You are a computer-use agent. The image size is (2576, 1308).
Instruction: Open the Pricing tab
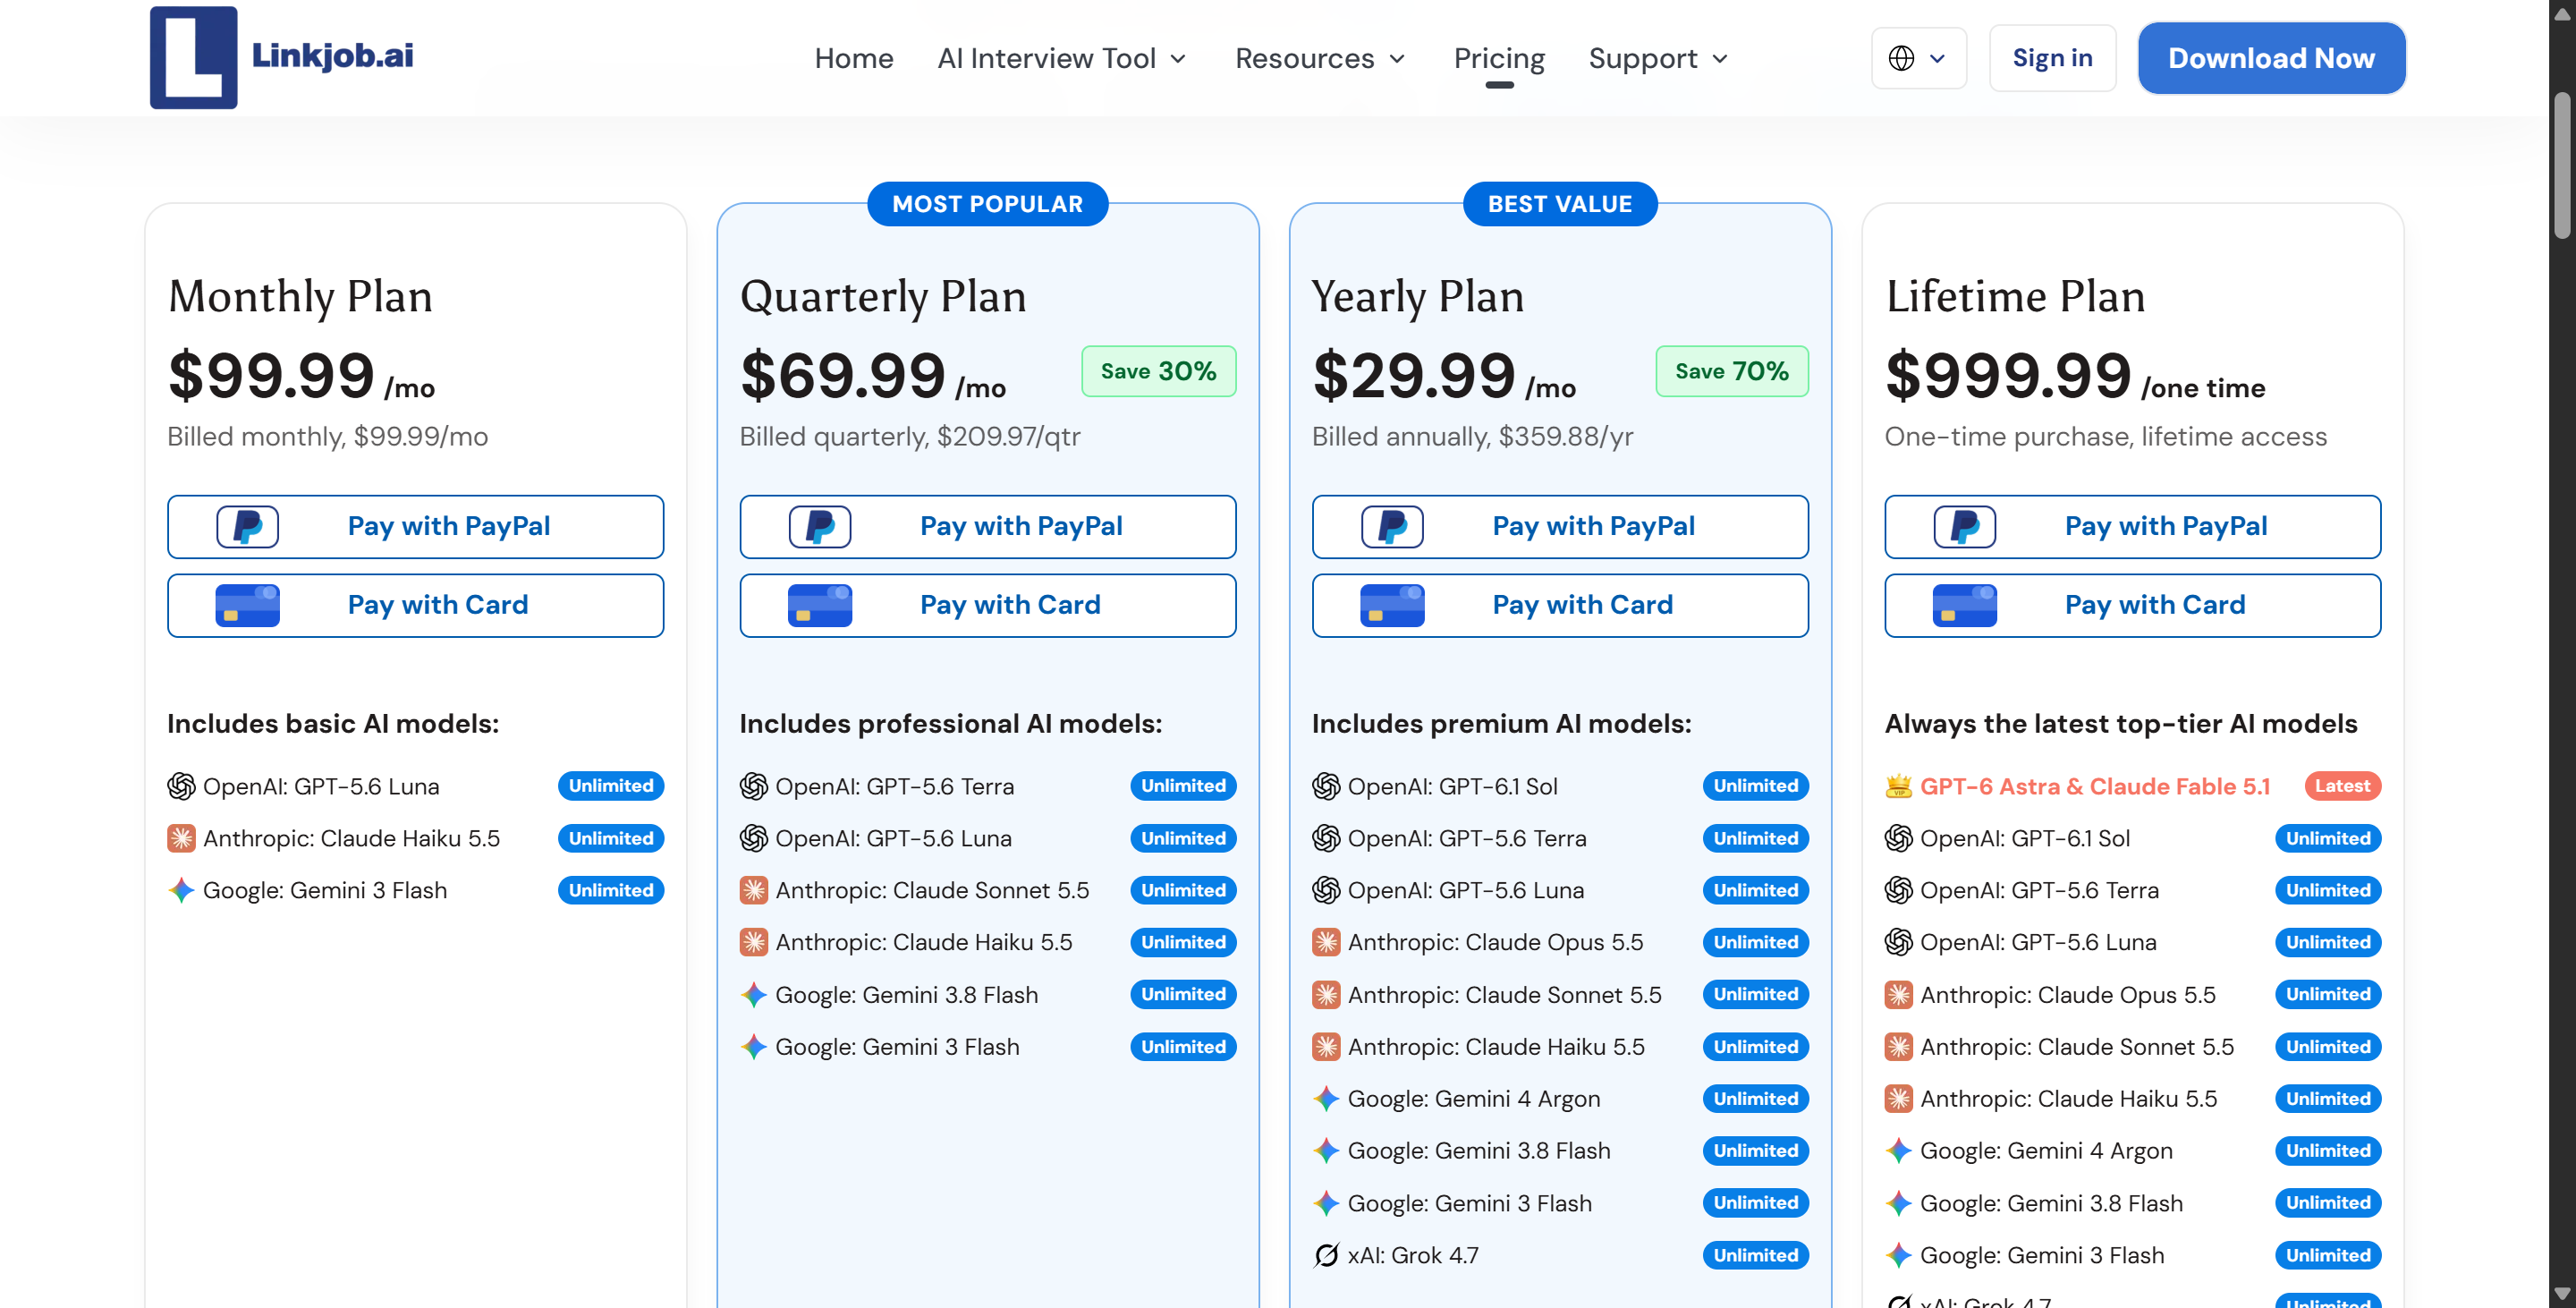tap(1498, 58)
